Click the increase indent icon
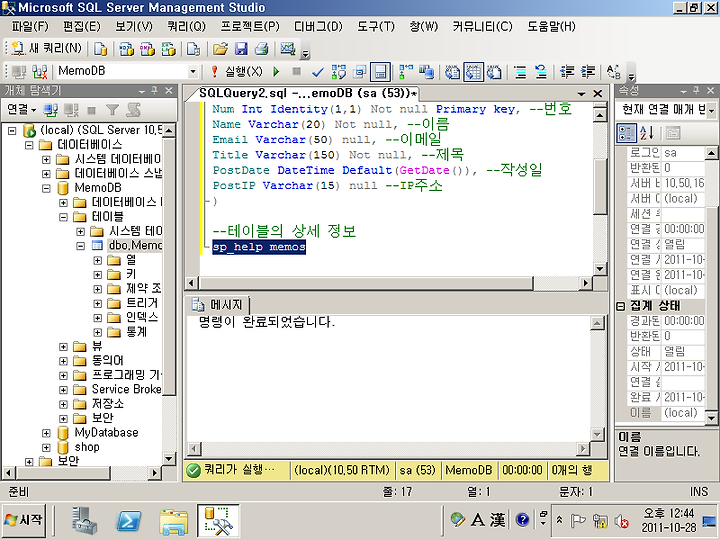The image size is (720, 540). pos(588,72)
